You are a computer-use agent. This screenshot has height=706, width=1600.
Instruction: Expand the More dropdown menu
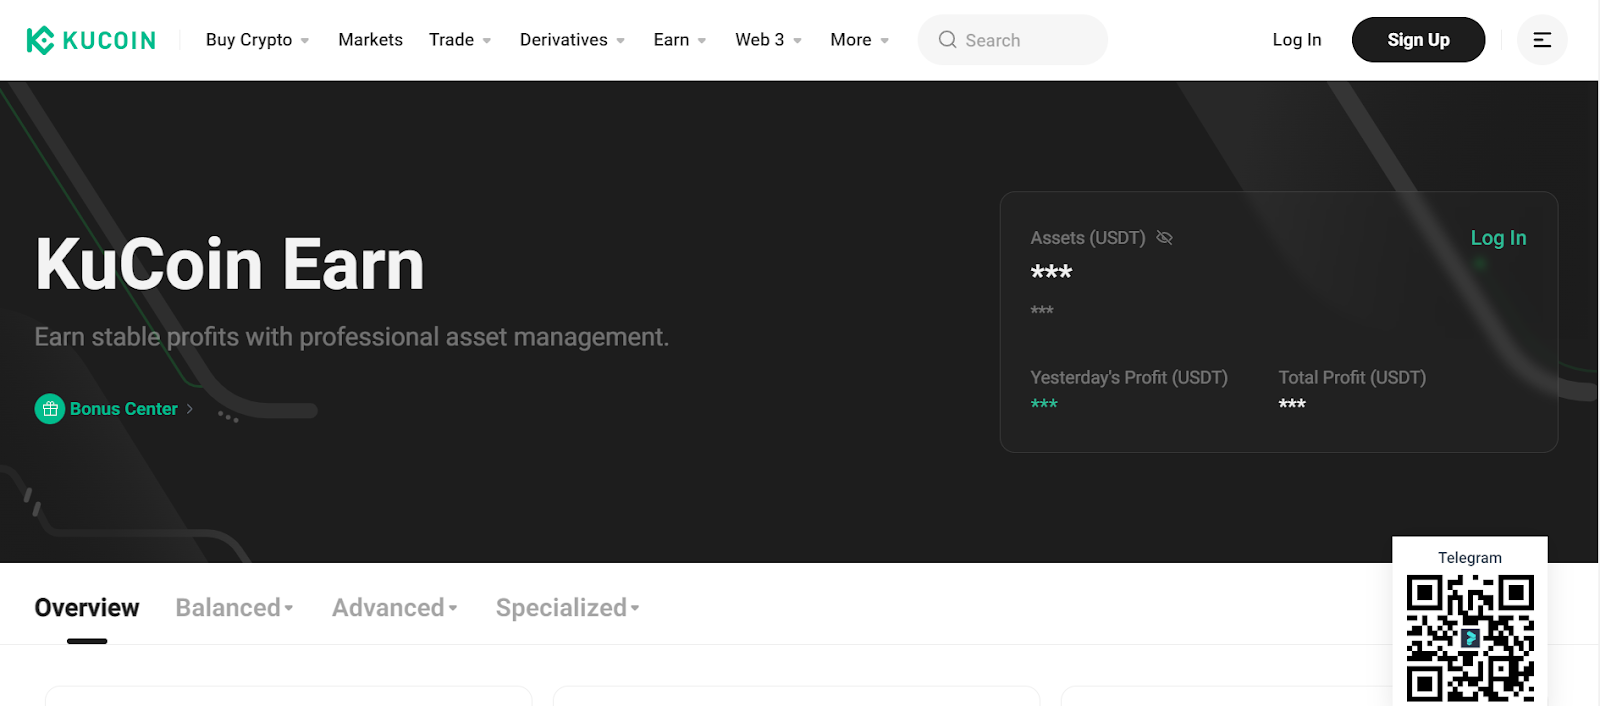[x=860, y=40]
